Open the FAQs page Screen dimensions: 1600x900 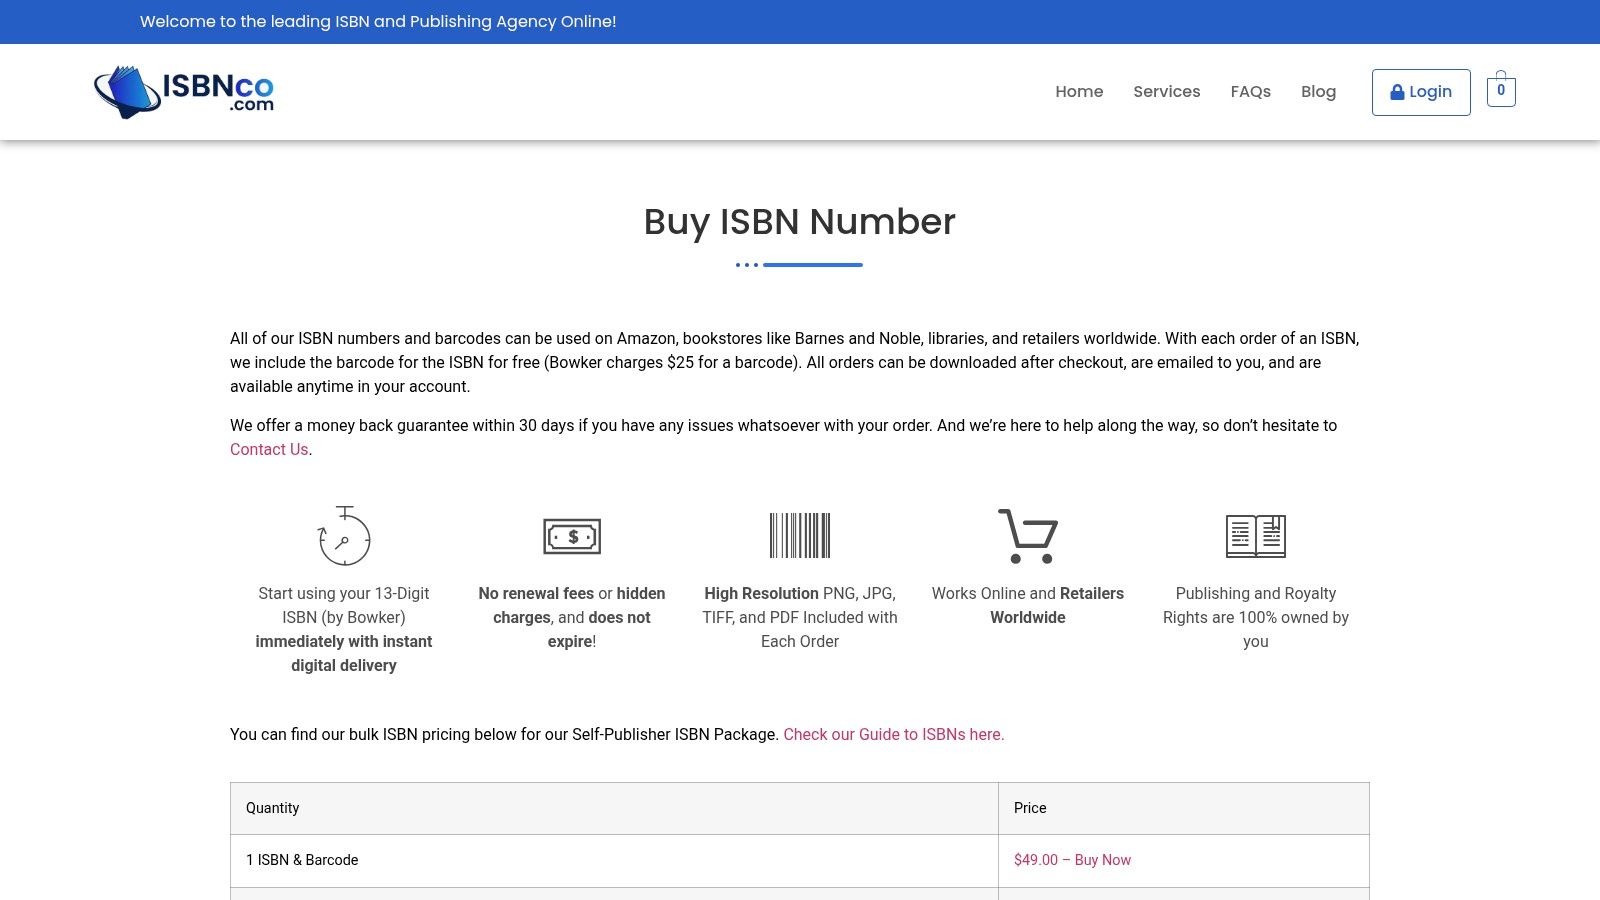click(x=1251, y=92)
